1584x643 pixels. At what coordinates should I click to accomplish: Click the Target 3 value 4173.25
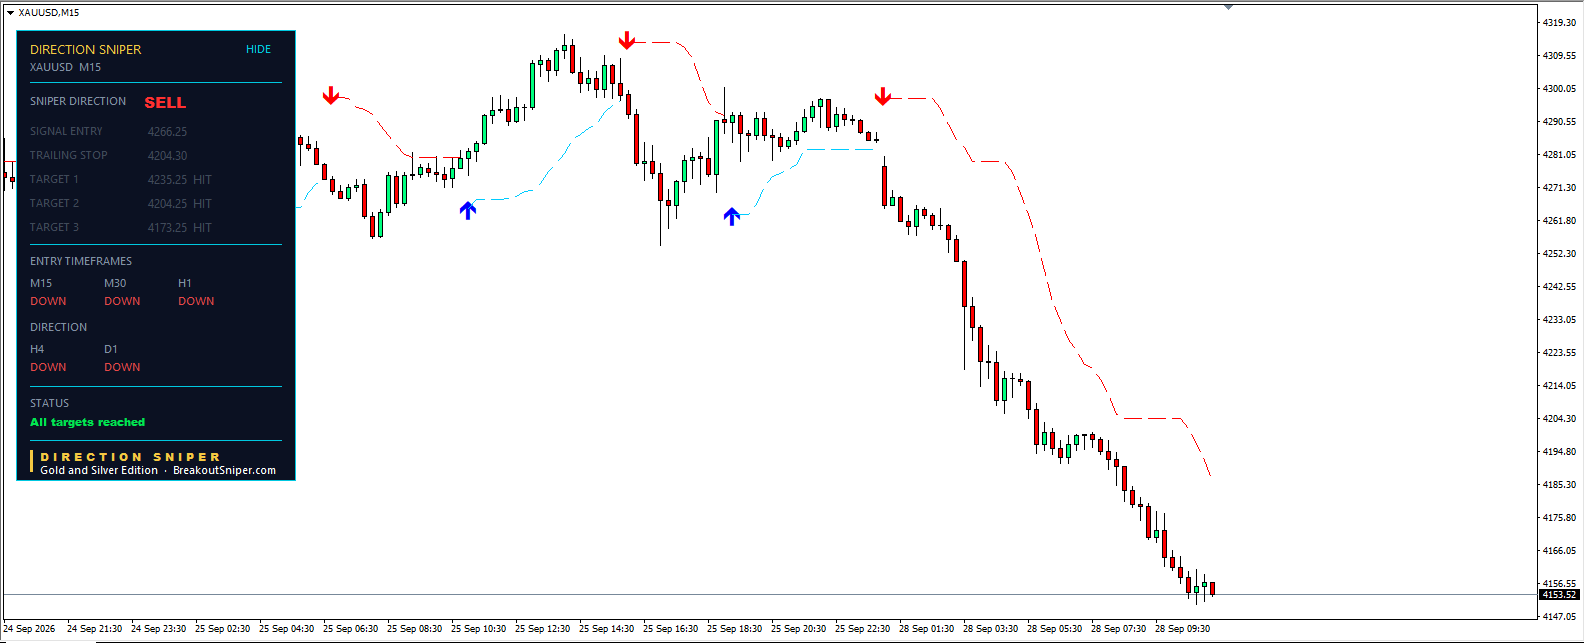[167, 227]
